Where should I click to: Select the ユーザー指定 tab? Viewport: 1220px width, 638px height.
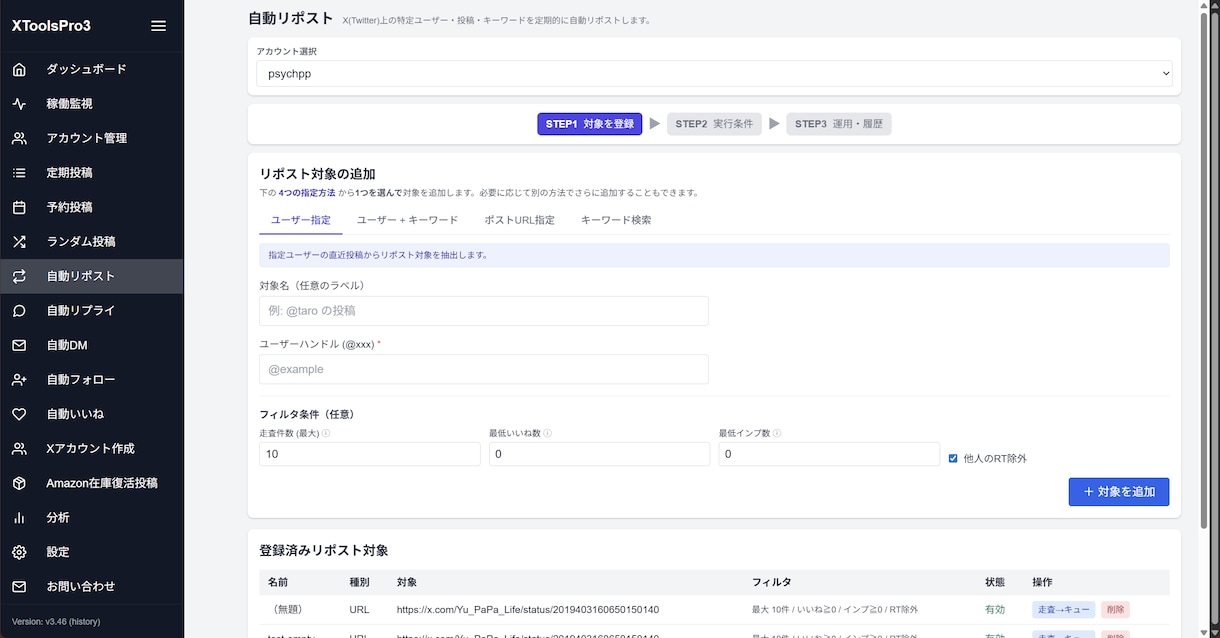tap(301, 220)
